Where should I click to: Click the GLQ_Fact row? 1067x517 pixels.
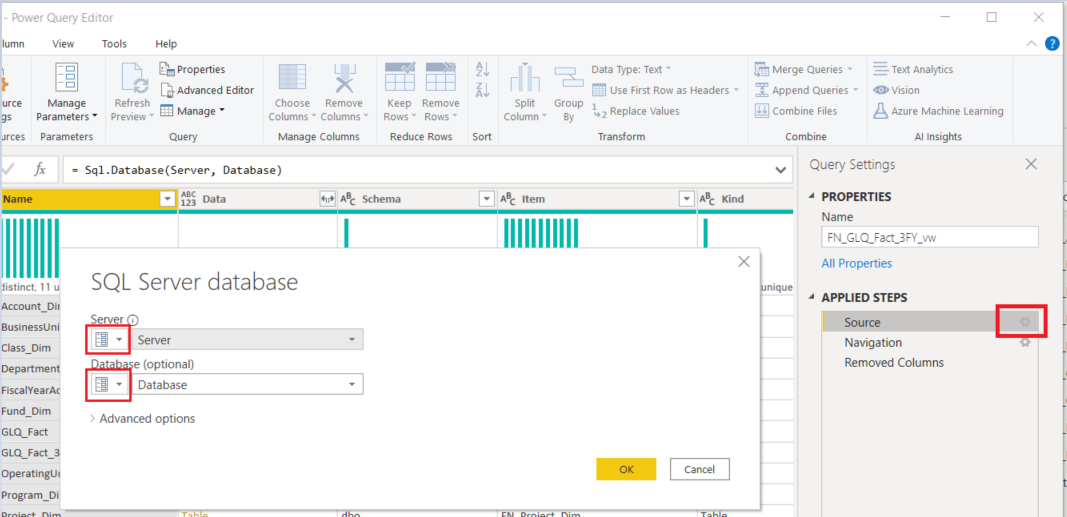(30, 432)
